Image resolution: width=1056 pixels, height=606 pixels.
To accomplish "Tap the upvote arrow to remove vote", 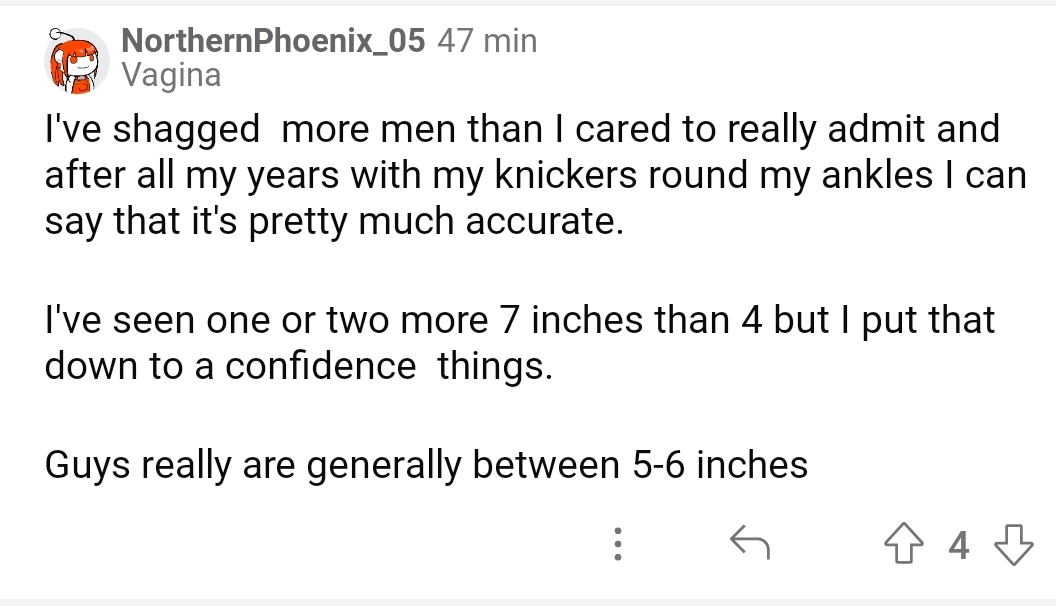I will [x=906, y=545].
